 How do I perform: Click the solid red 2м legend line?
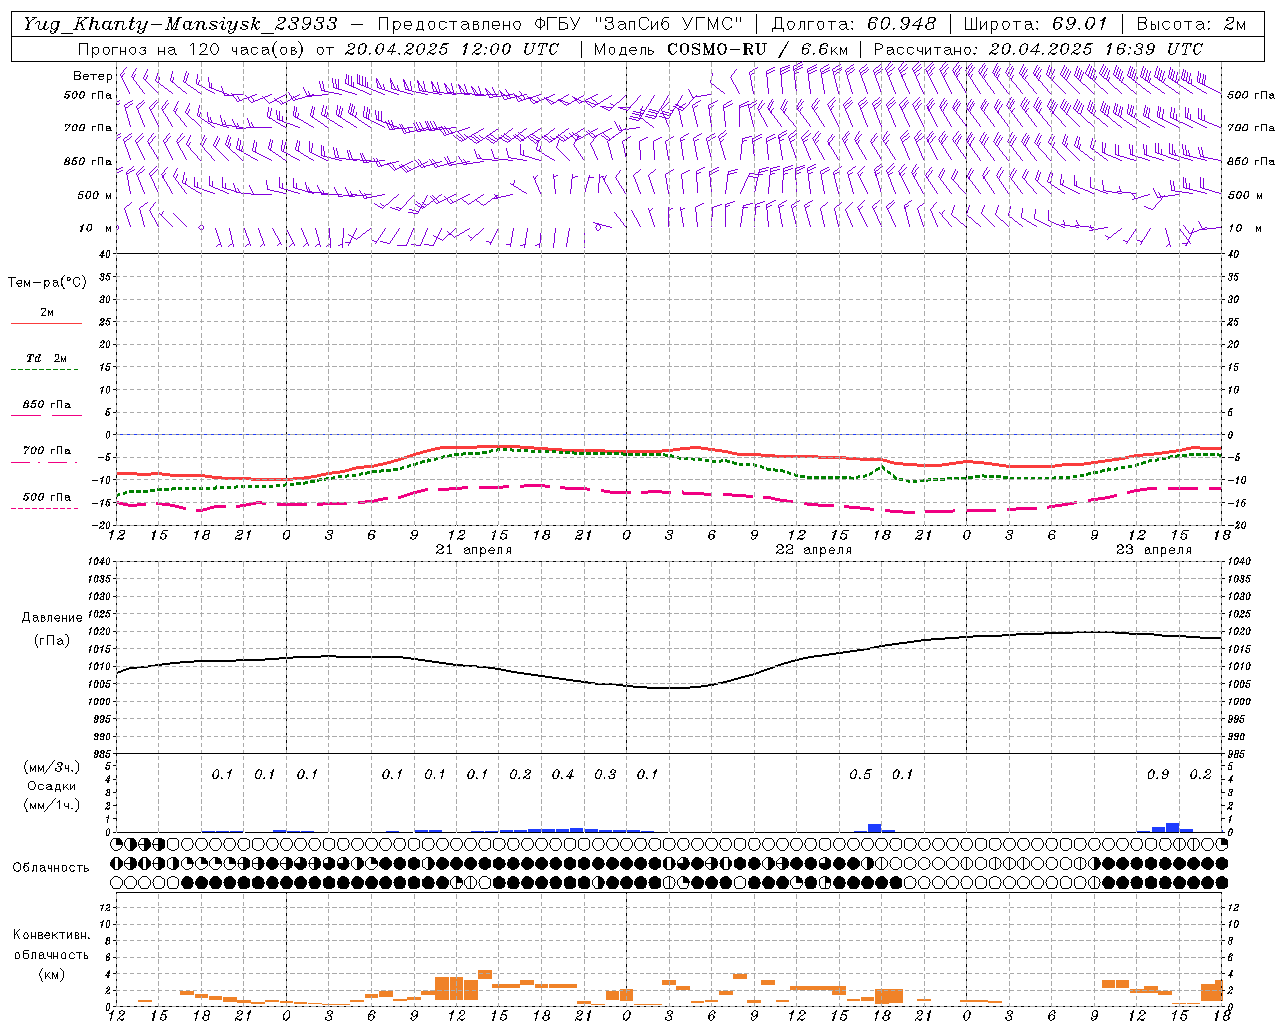(x=46, y=324)
